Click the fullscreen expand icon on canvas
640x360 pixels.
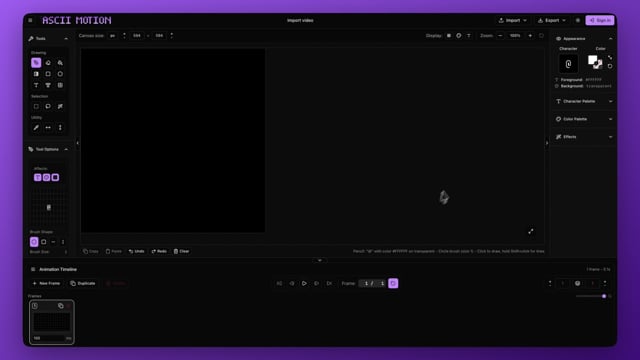[531, 231]
